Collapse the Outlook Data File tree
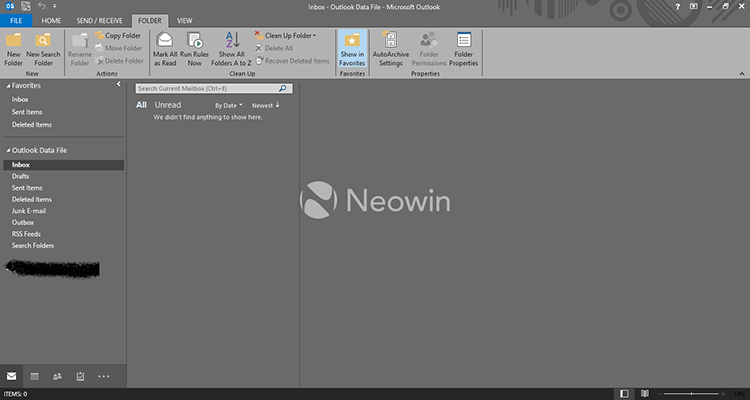 click(x=8, y=150)
